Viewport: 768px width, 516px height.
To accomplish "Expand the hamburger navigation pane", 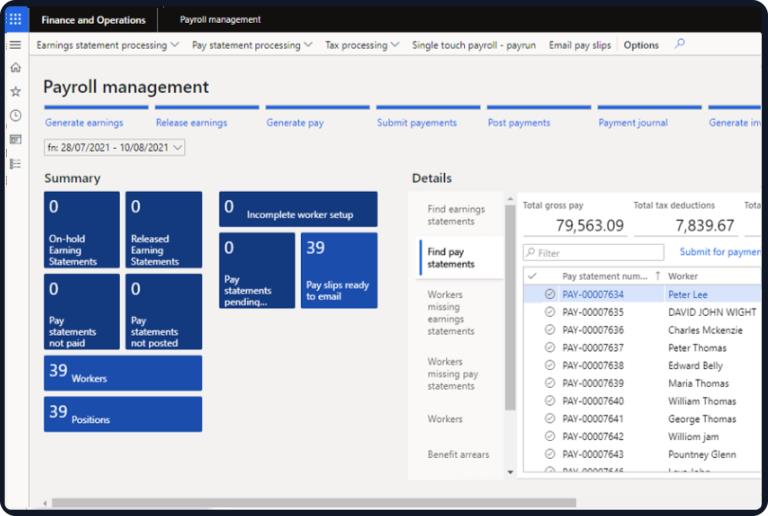I will click(x=15, y=45).
